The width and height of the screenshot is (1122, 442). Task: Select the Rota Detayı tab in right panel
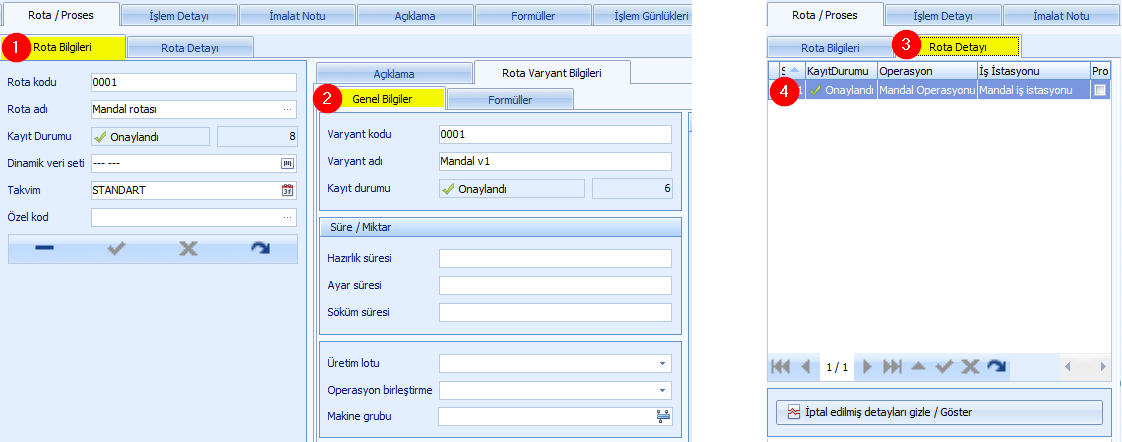coord(956,46)
